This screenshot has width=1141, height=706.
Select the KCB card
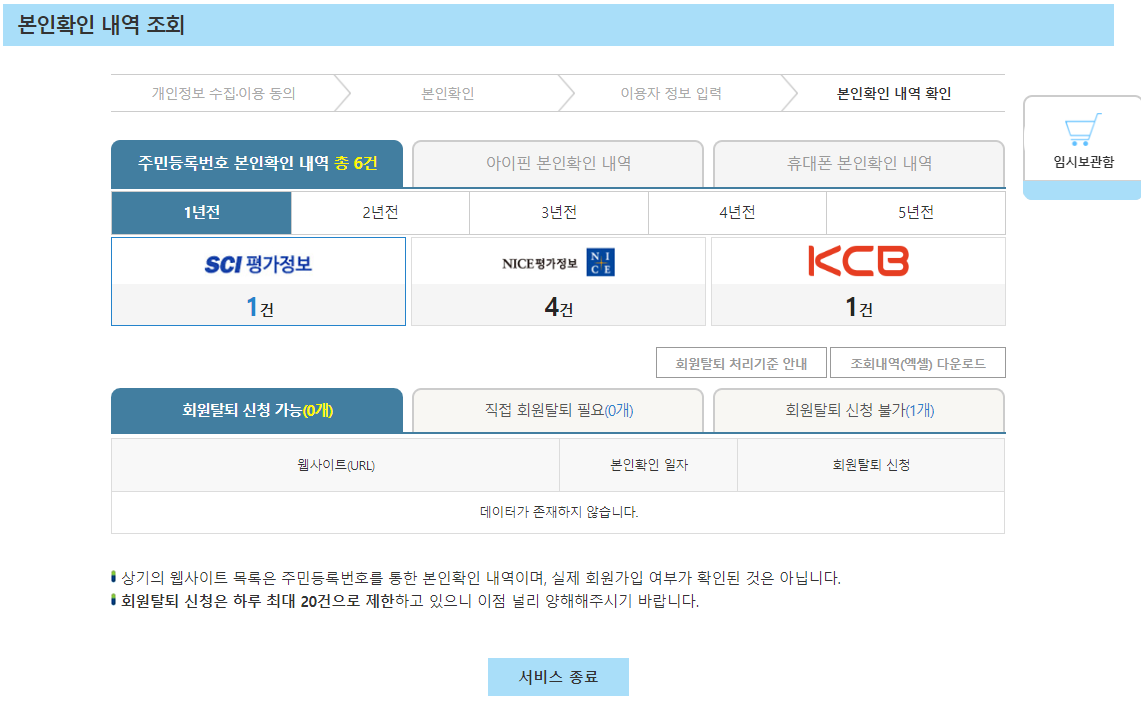tap(858, 281)
